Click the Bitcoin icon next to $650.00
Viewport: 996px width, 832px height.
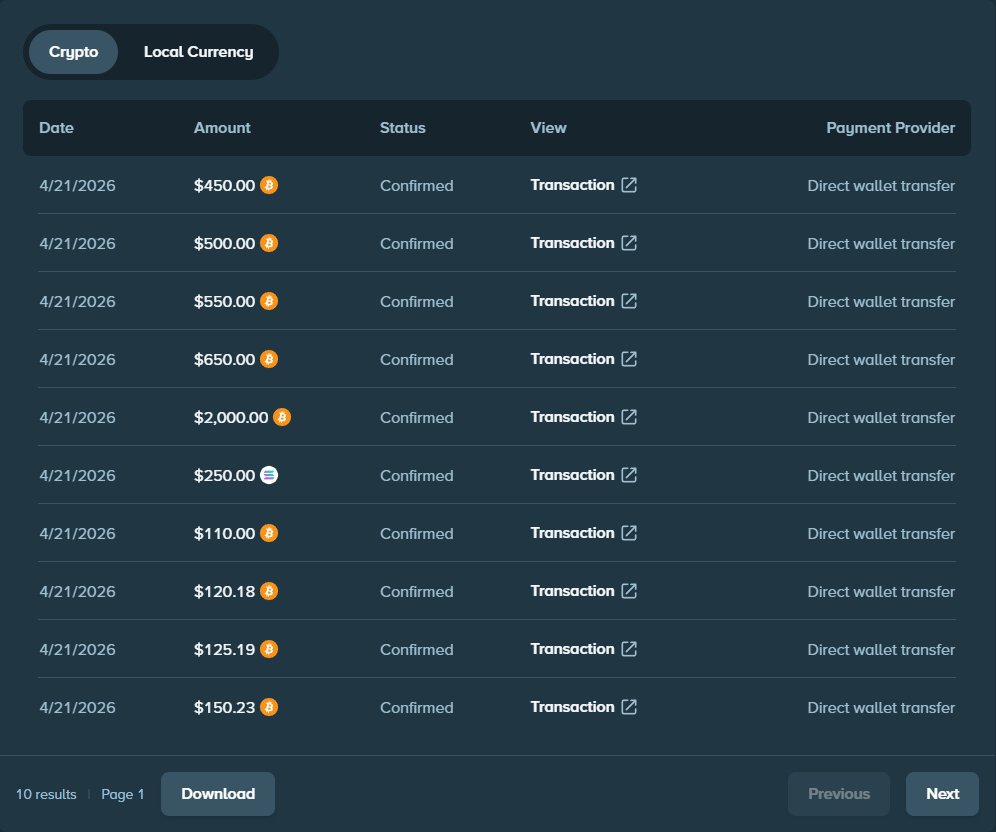pyautogui.click(x=269, y=359)
